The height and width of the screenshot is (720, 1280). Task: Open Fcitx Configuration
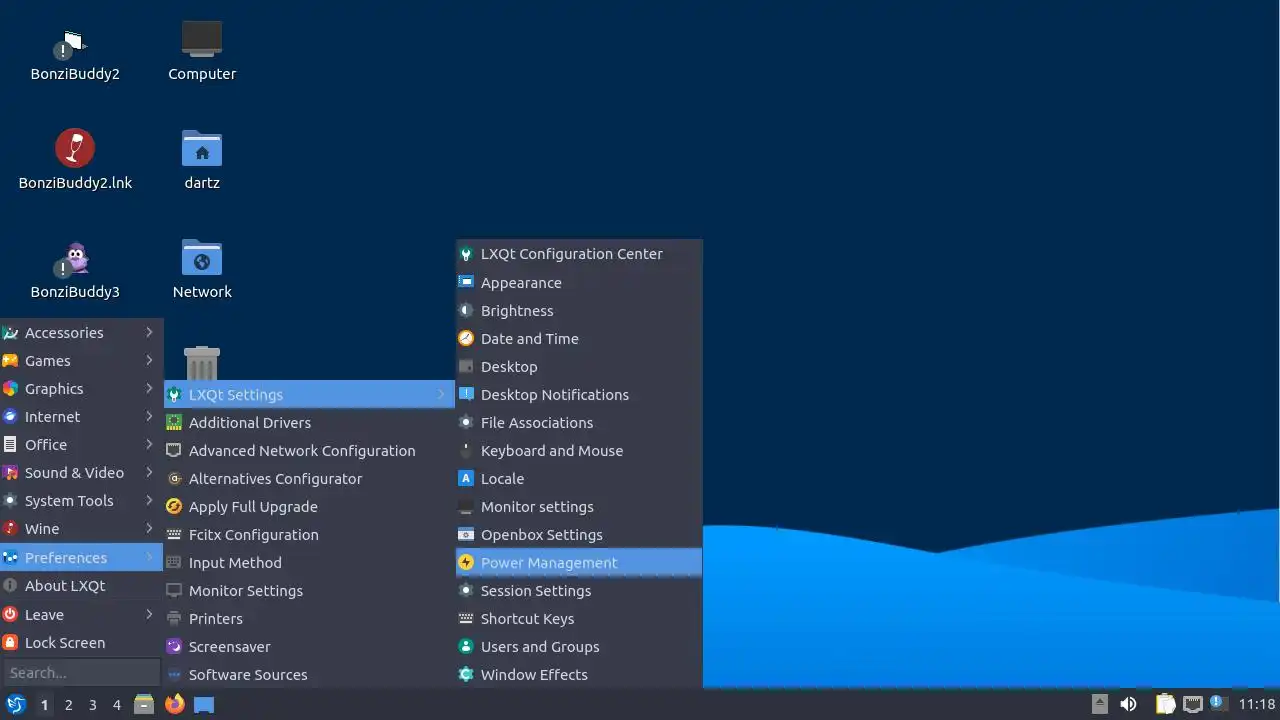(x=309, y=534)
